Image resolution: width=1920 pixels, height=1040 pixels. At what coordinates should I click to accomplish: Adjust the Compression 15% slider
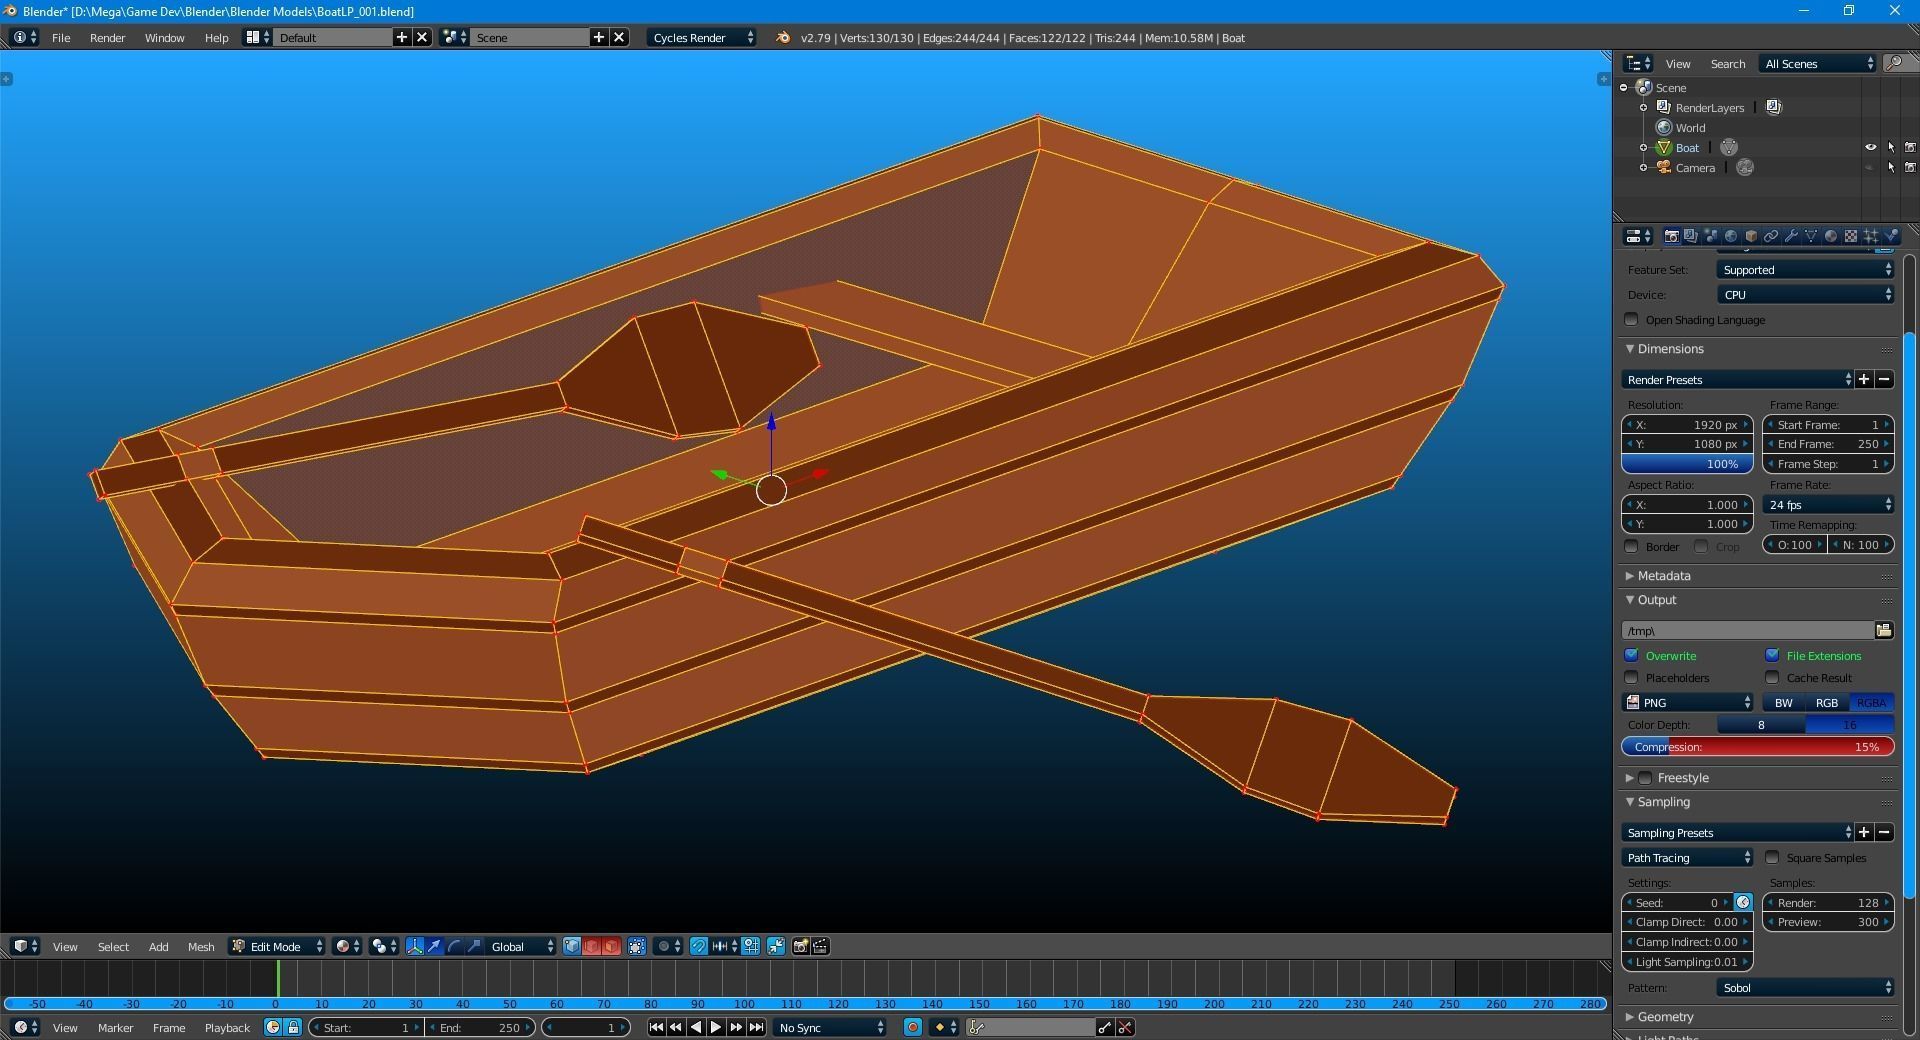[x=1758, y=747]
